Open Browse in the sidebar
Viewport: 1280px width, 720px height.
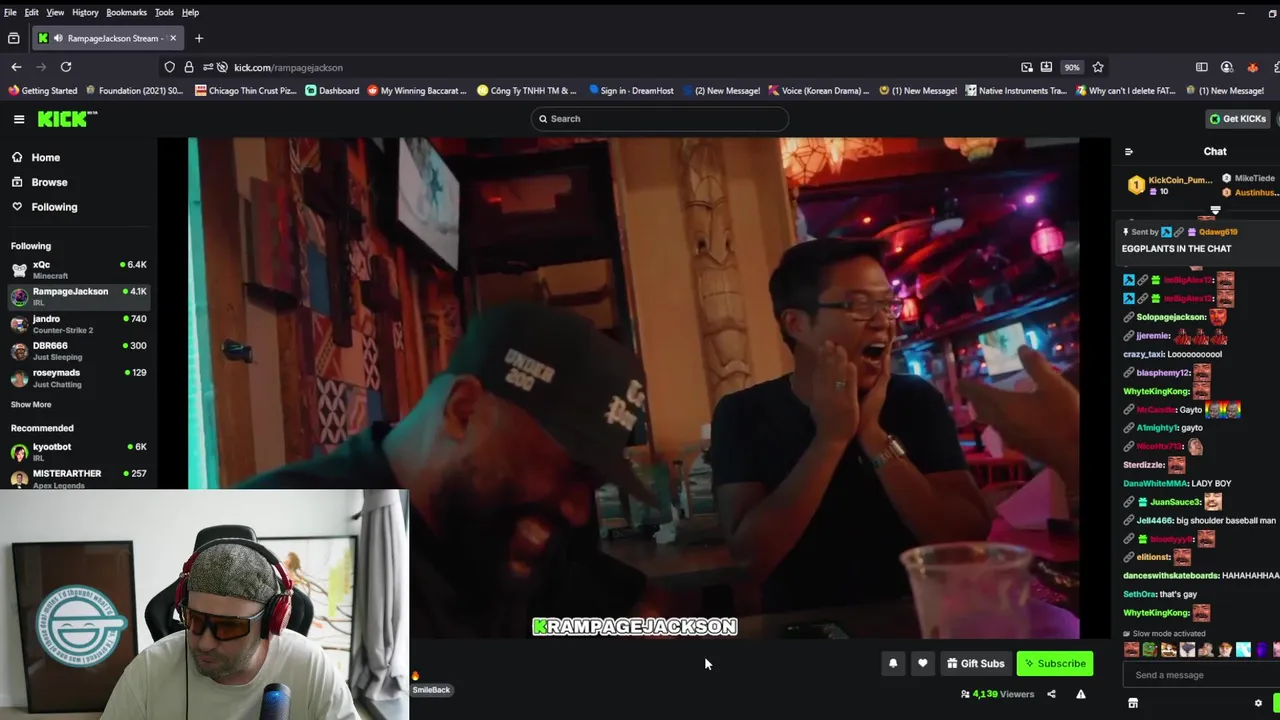click(x=40, y=182)
